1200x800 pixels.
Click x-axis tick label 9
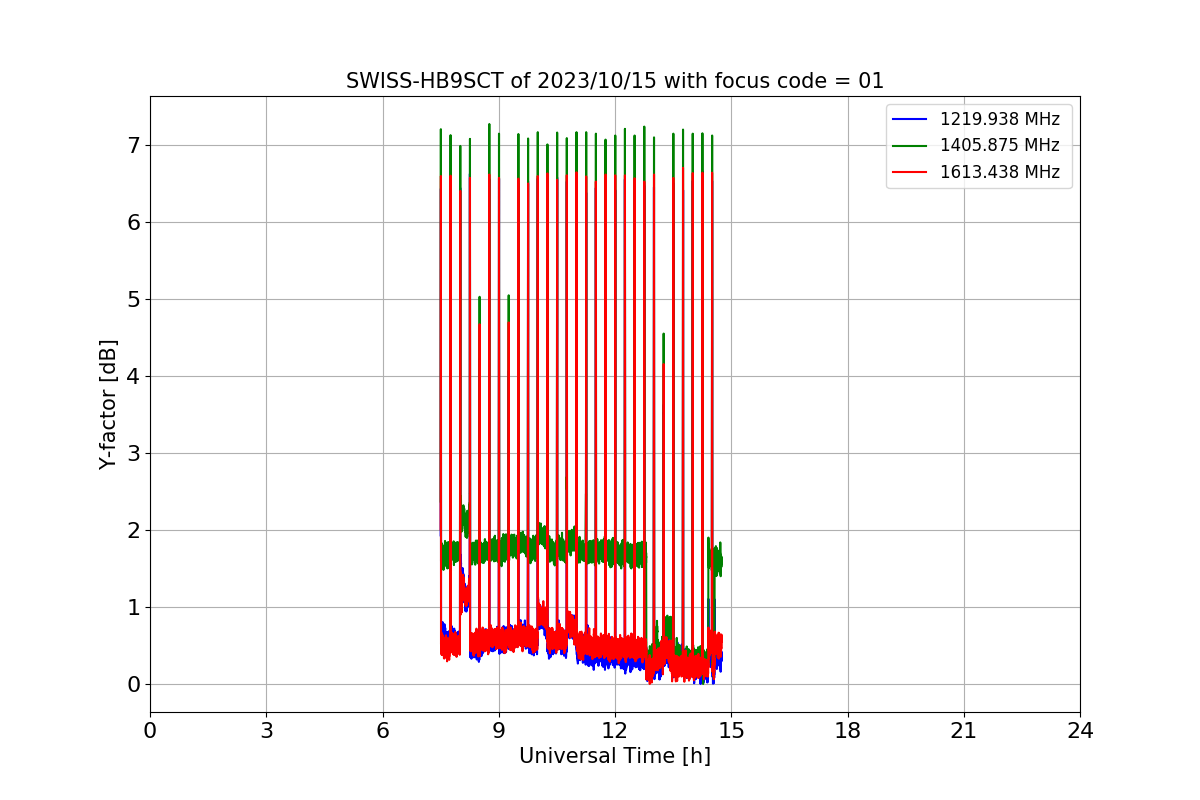[x=499, y=731]
